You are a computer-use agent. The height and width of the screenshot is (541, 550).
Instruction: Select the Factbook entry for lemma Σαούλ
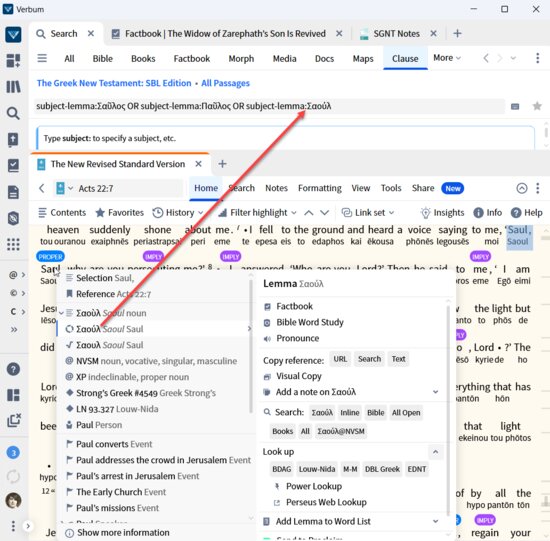click(x=294, y=306)
